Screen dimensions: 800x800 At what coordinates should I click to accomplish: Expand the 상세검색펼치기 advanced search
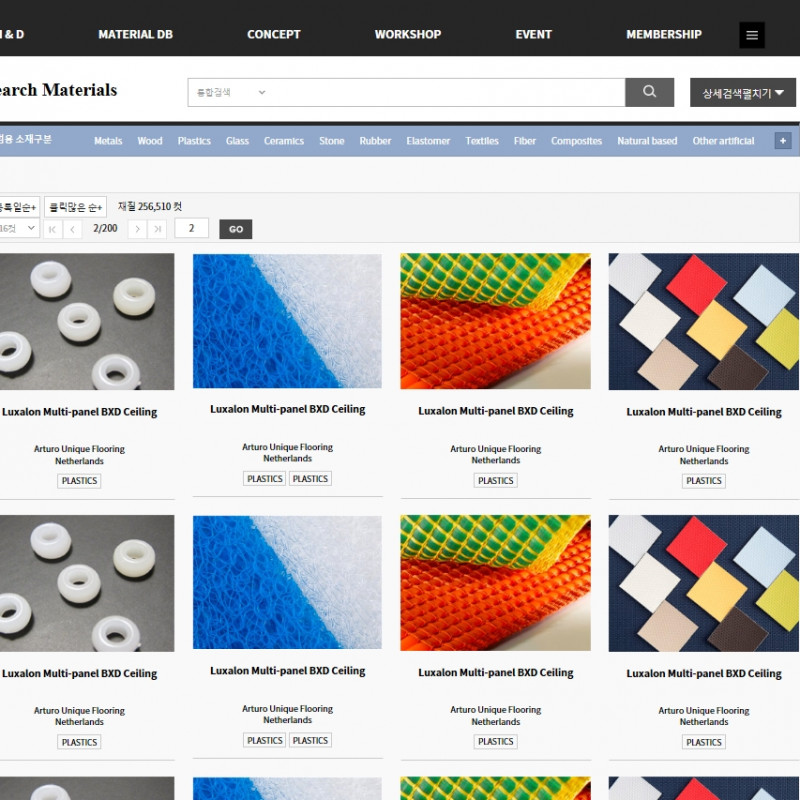pos(742,93)
